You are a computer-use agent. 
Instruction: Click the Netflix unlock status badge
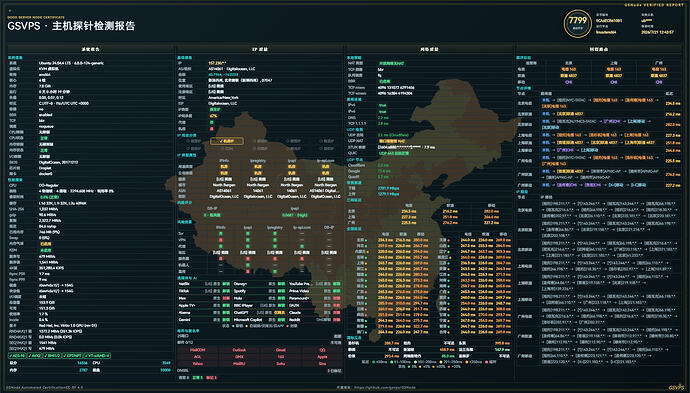(x=226, y=284)
